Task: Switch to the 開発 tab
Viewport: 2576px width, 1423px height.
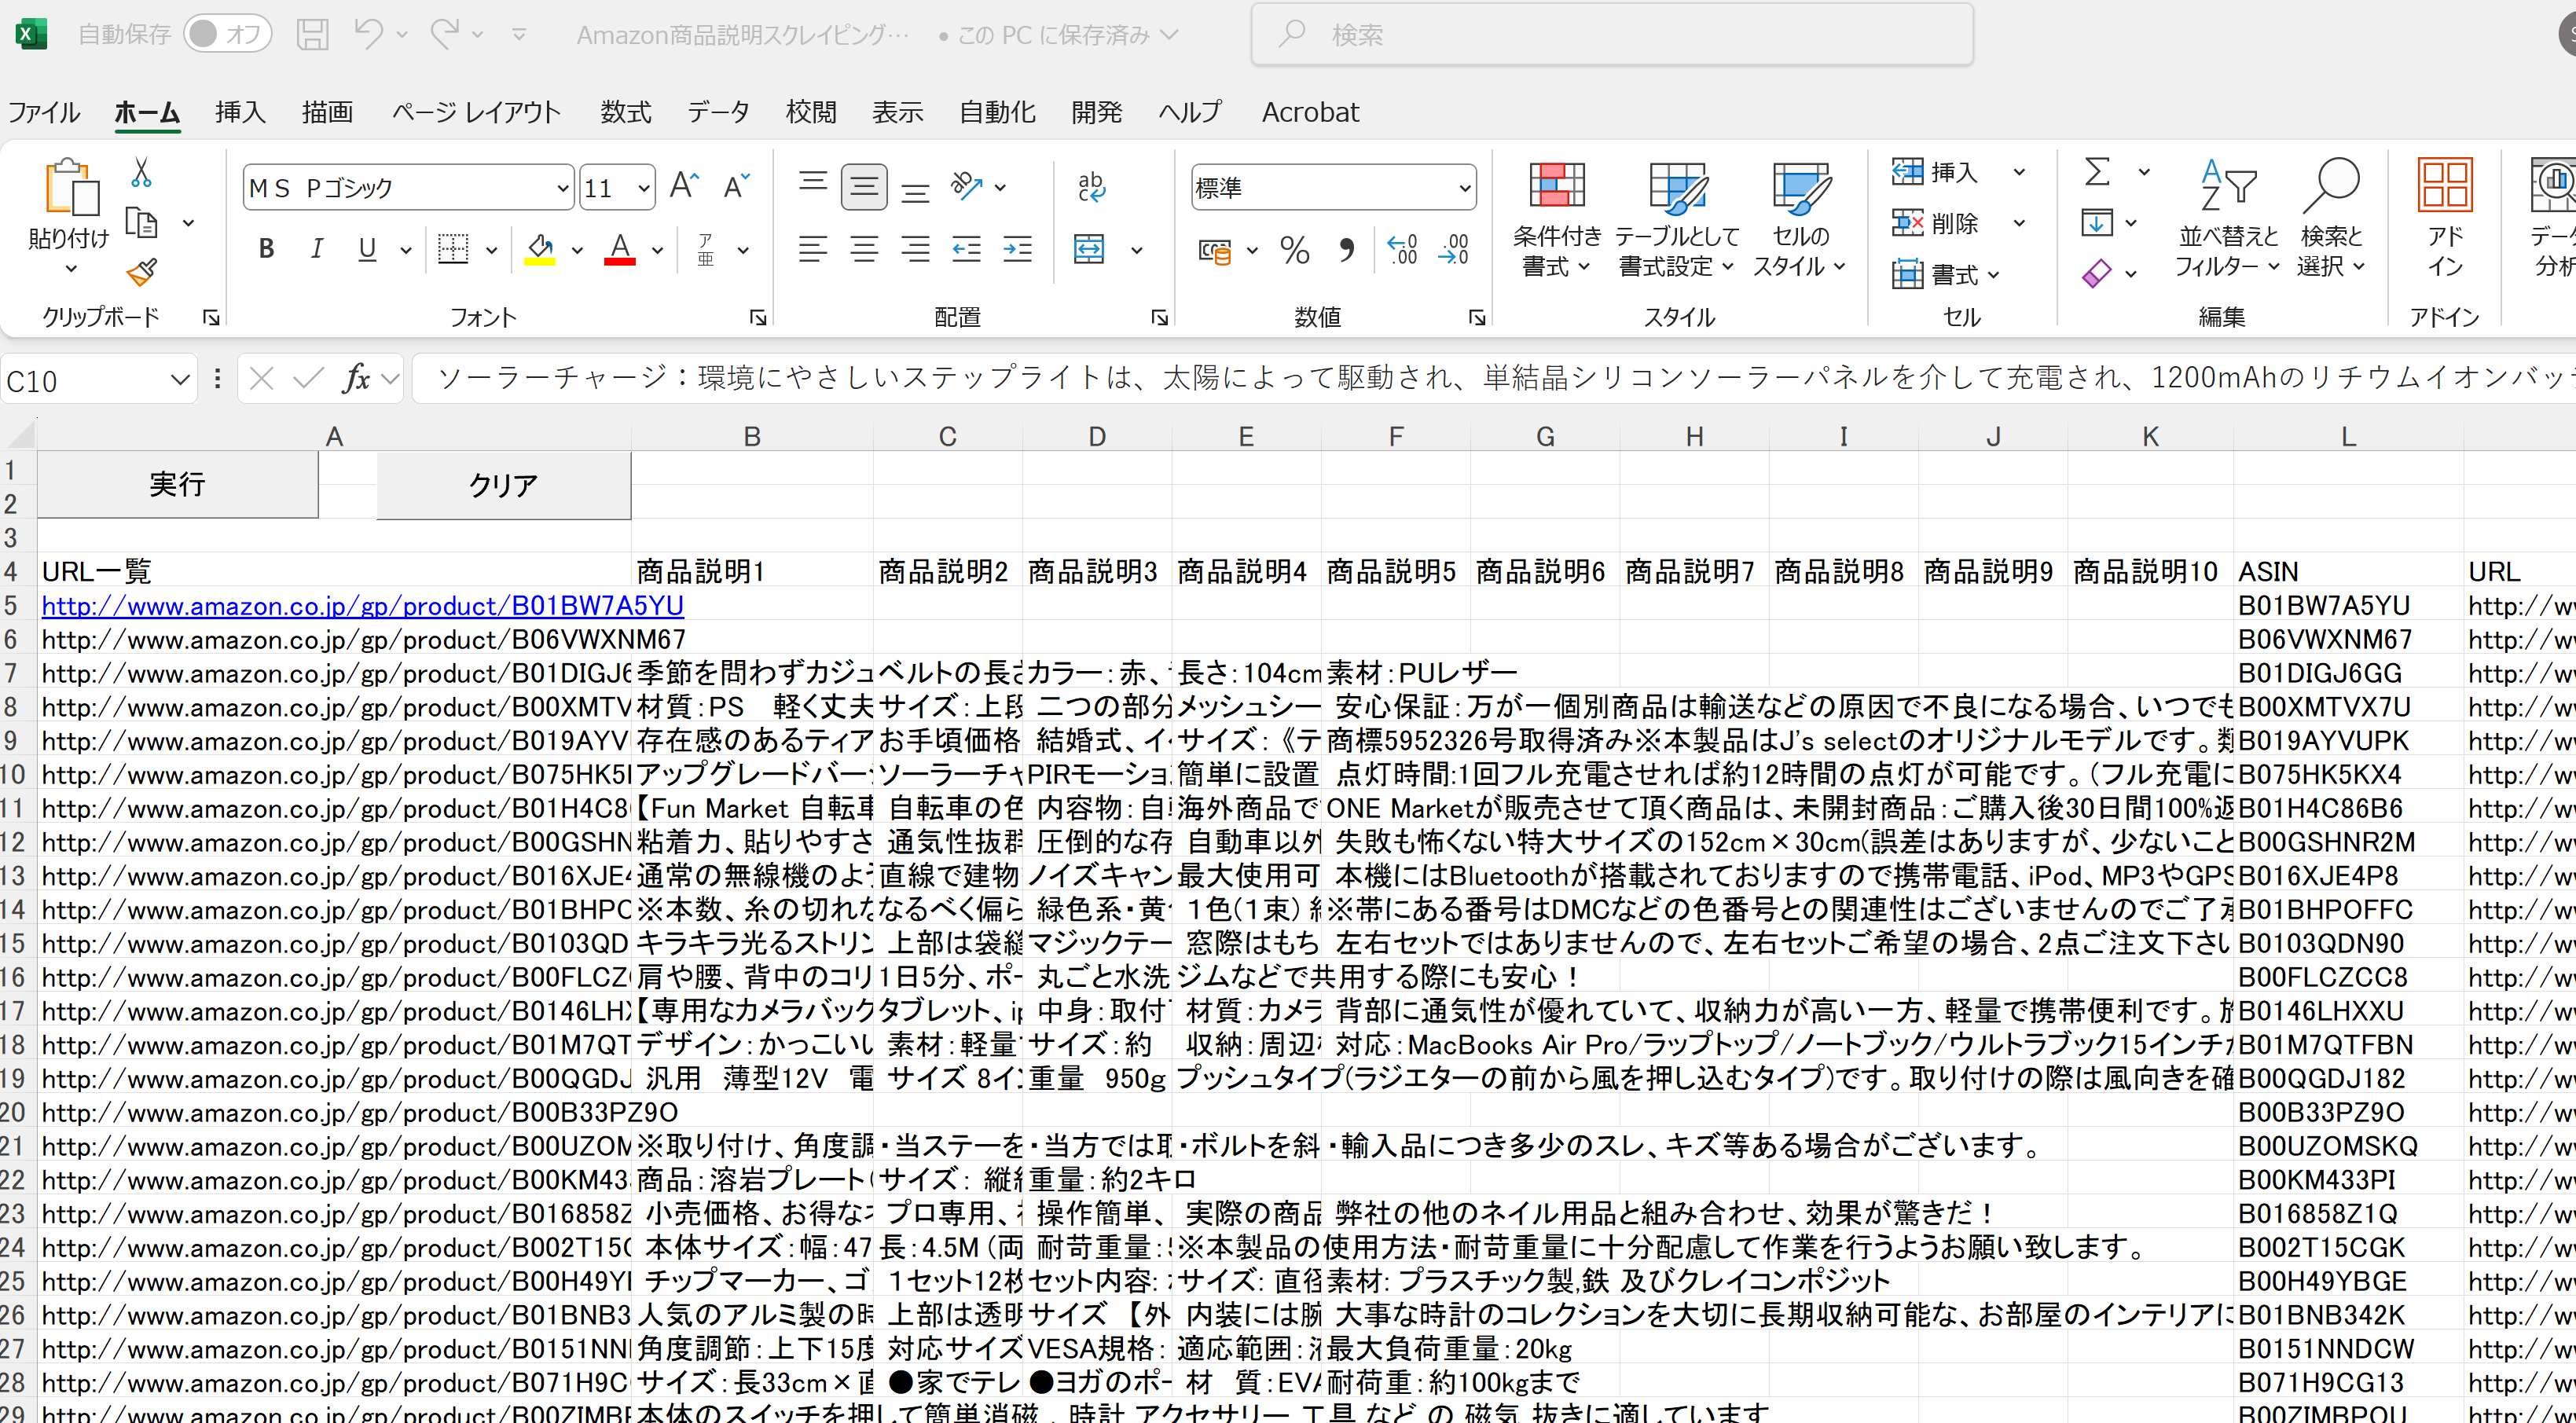Action: coord(1097,112)
